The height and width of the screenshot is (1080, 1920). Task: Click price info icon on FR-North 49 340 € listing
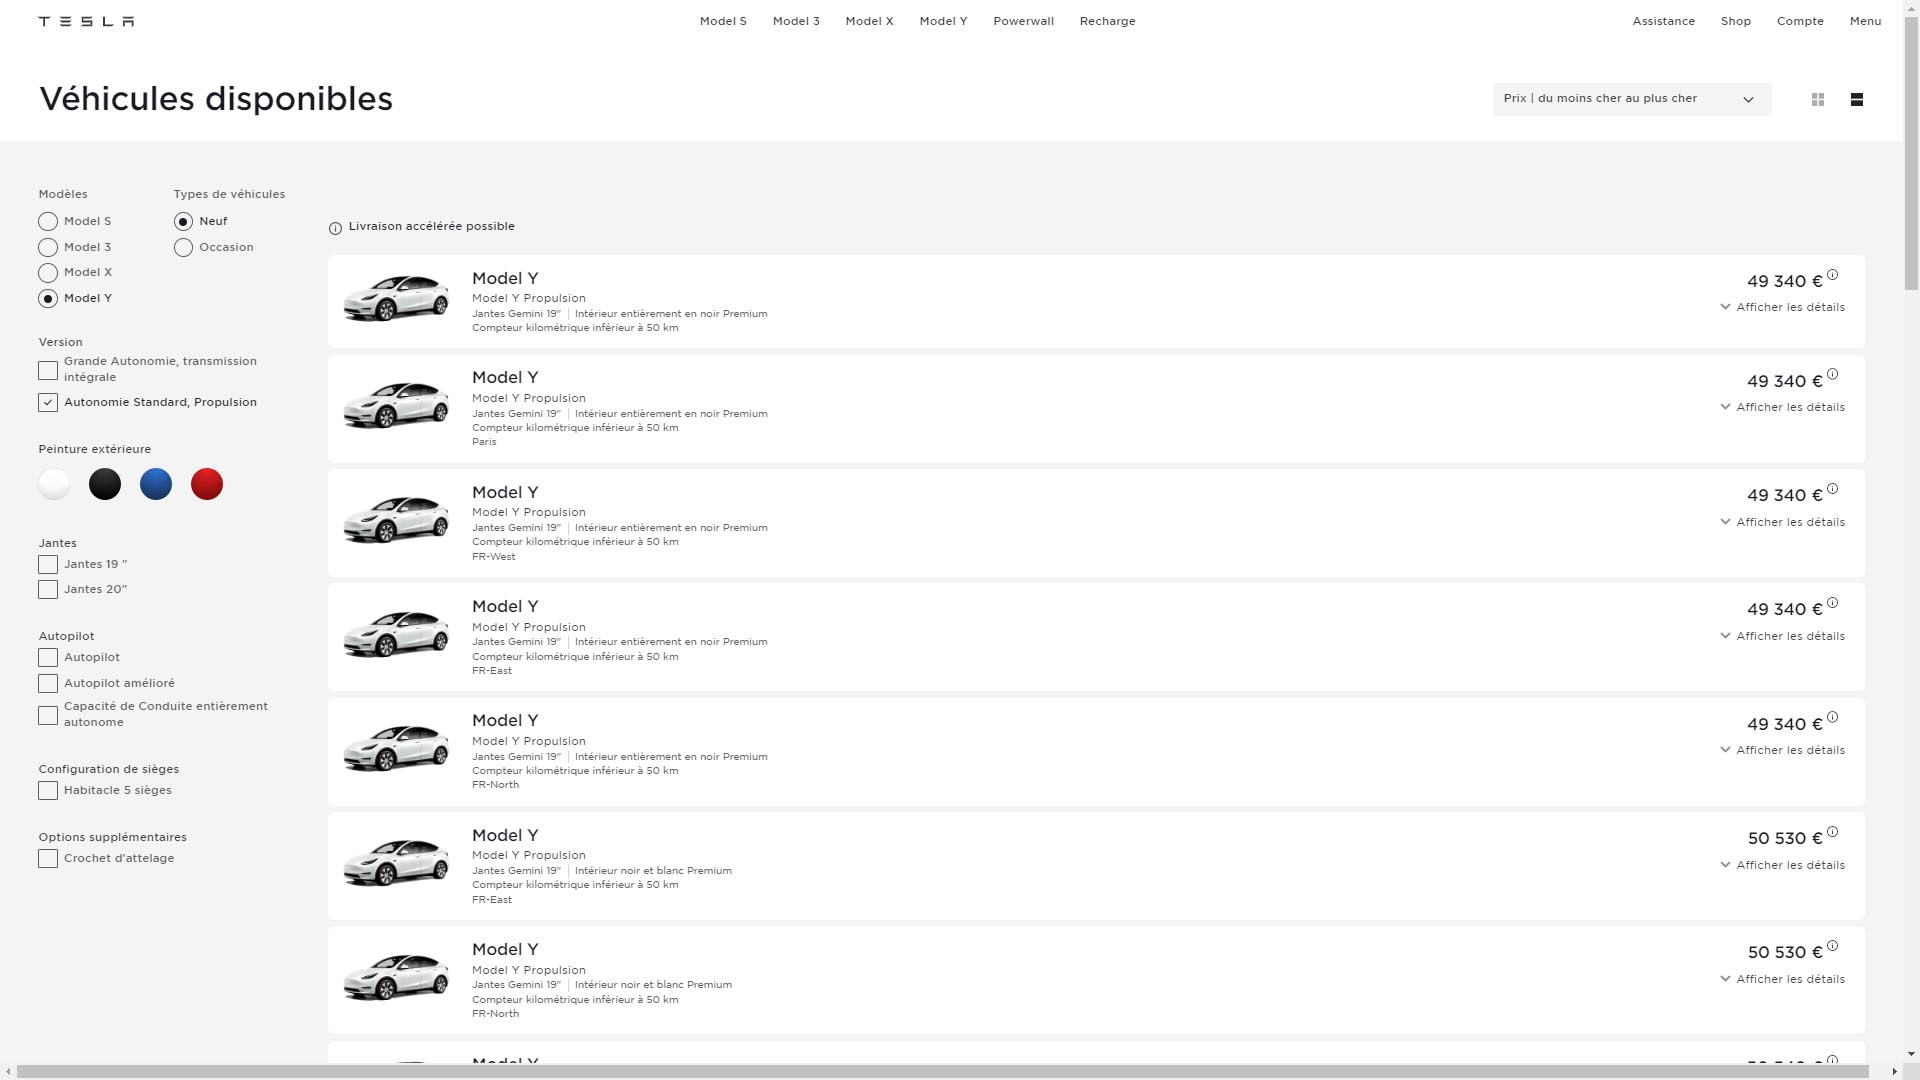[1832, 716]
